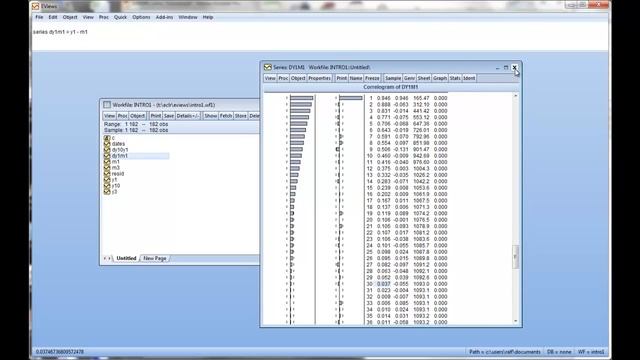Click status bar 'Path = c:\users\ralf\documents'
The height and width of the screenshot is (360, 640).
[x=505, y=352]
